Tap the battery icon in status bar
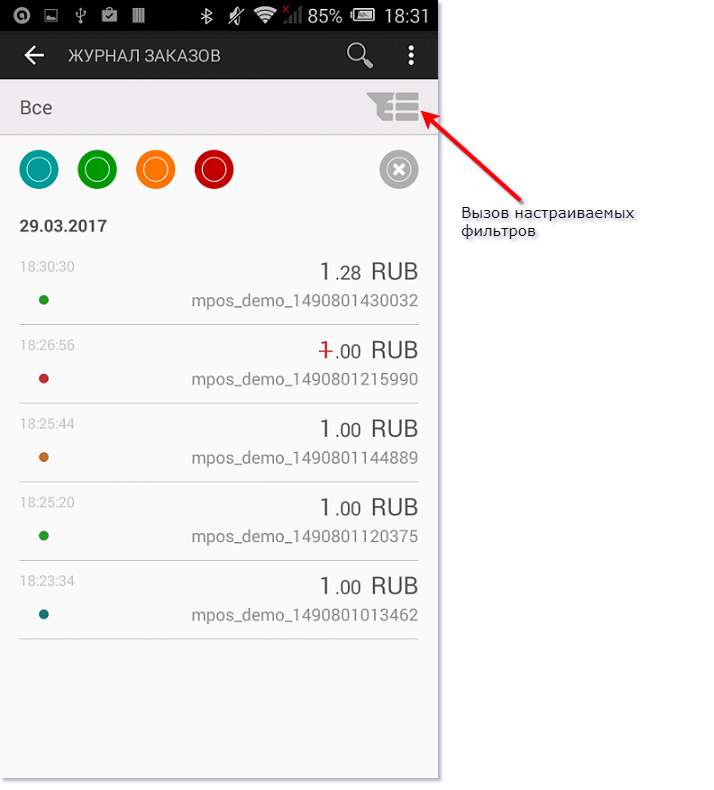 pos(366,16)
